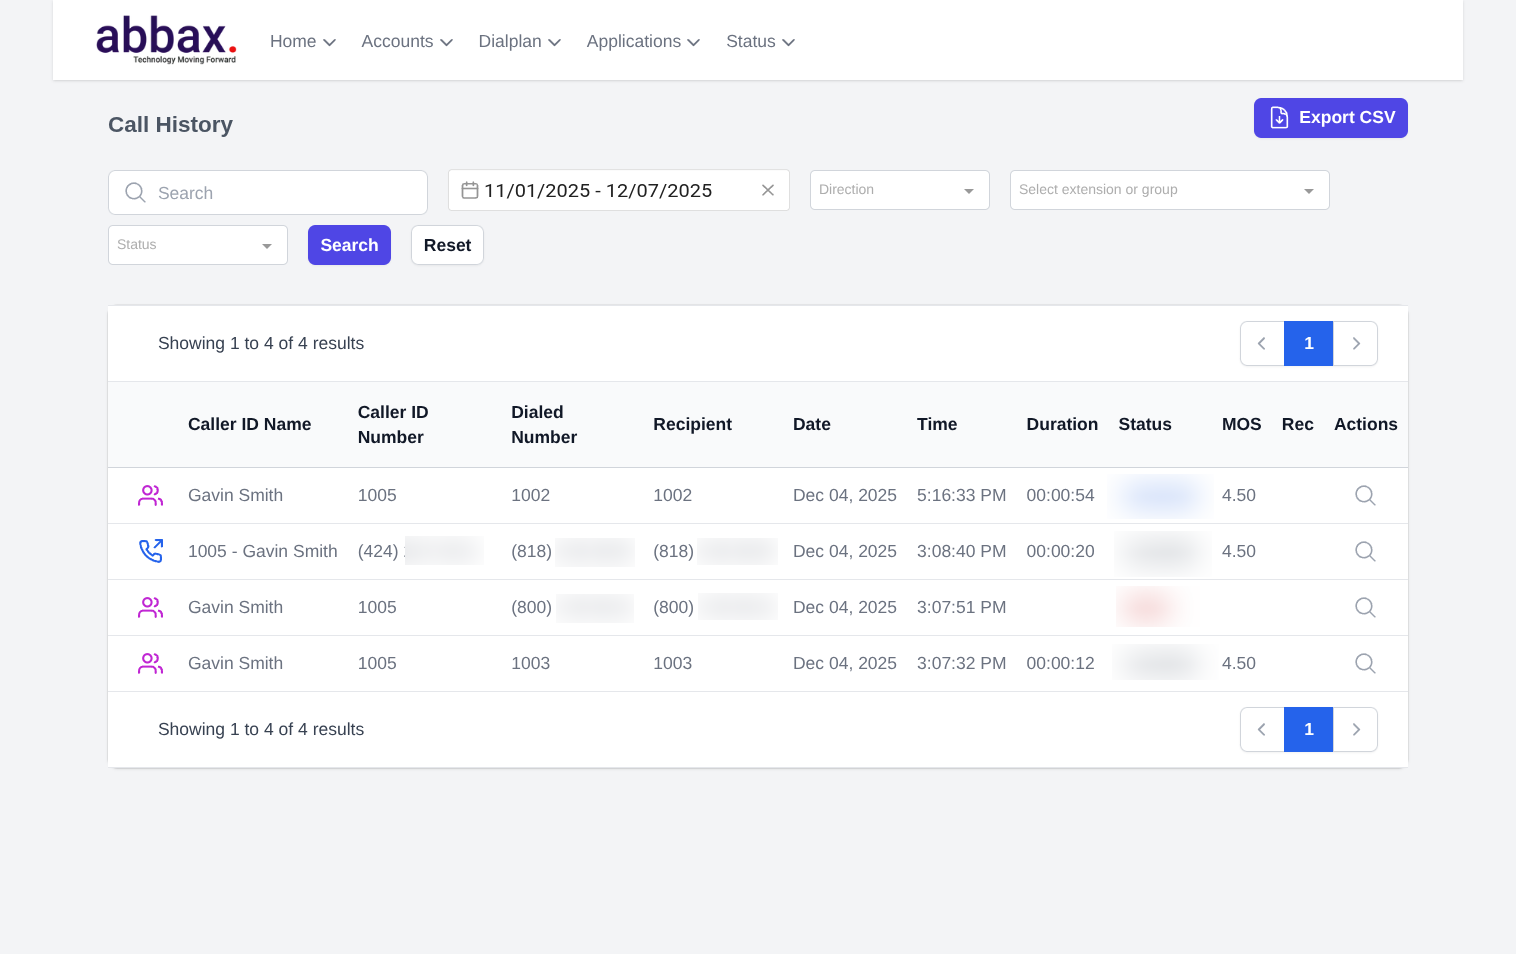The image size is (1516, 954).
Task: Open the Direction dropdown
Action: (899, 190)
